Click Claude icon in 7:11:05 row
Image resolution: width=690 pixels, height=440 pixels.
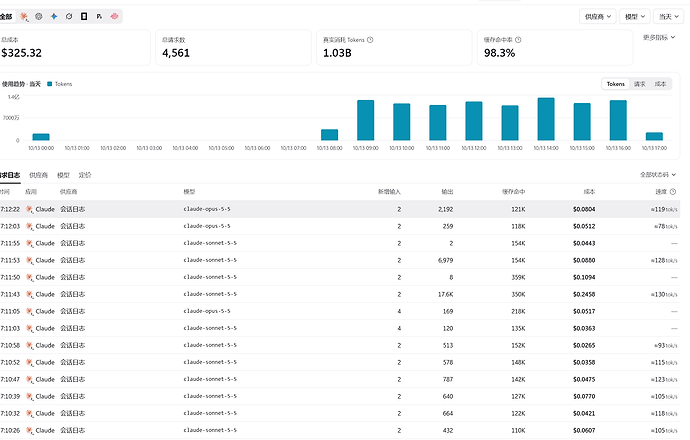pos(29,312)
